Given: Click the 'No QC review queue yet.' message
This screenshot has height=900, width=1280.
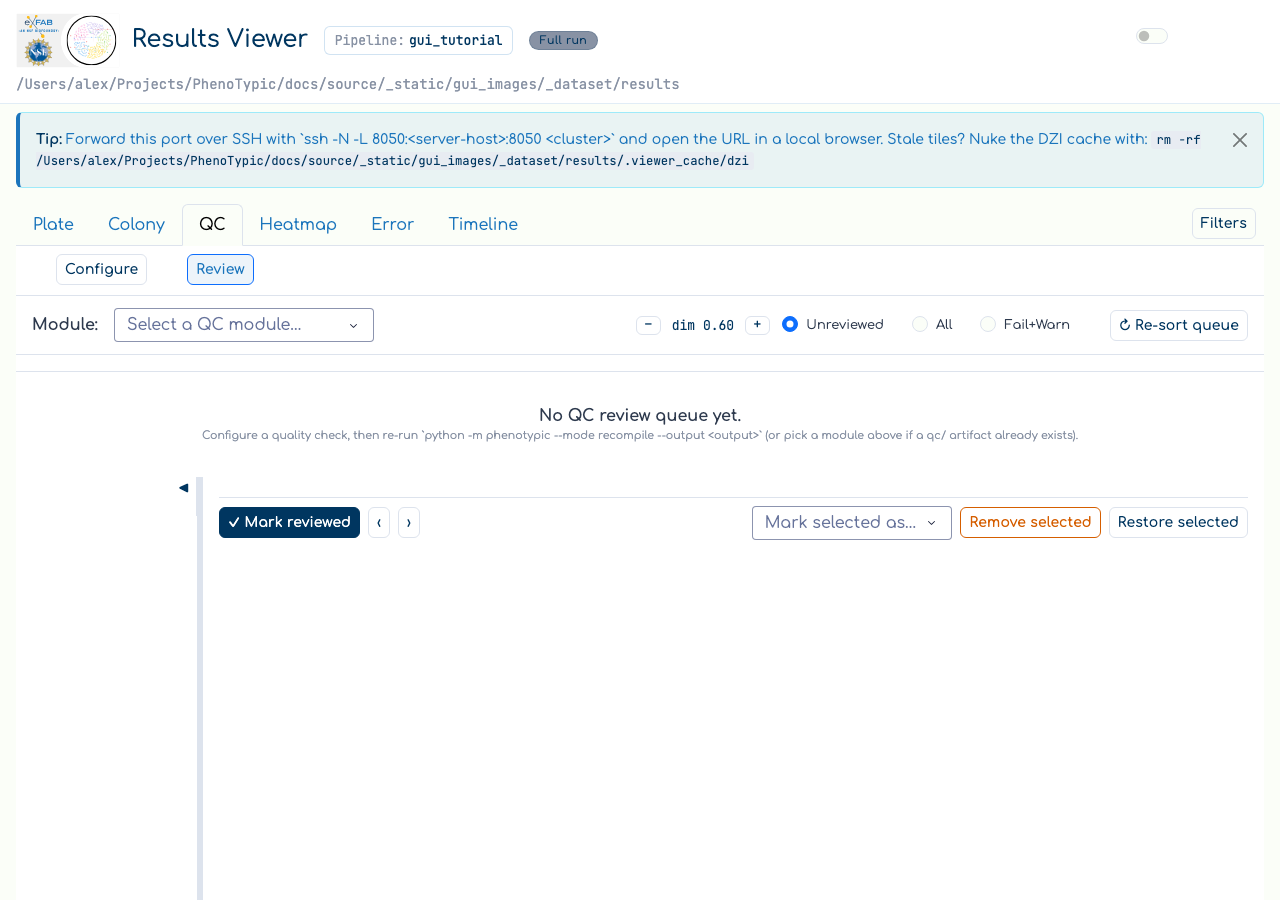Looking at the screenshot, I should [640, 415].
